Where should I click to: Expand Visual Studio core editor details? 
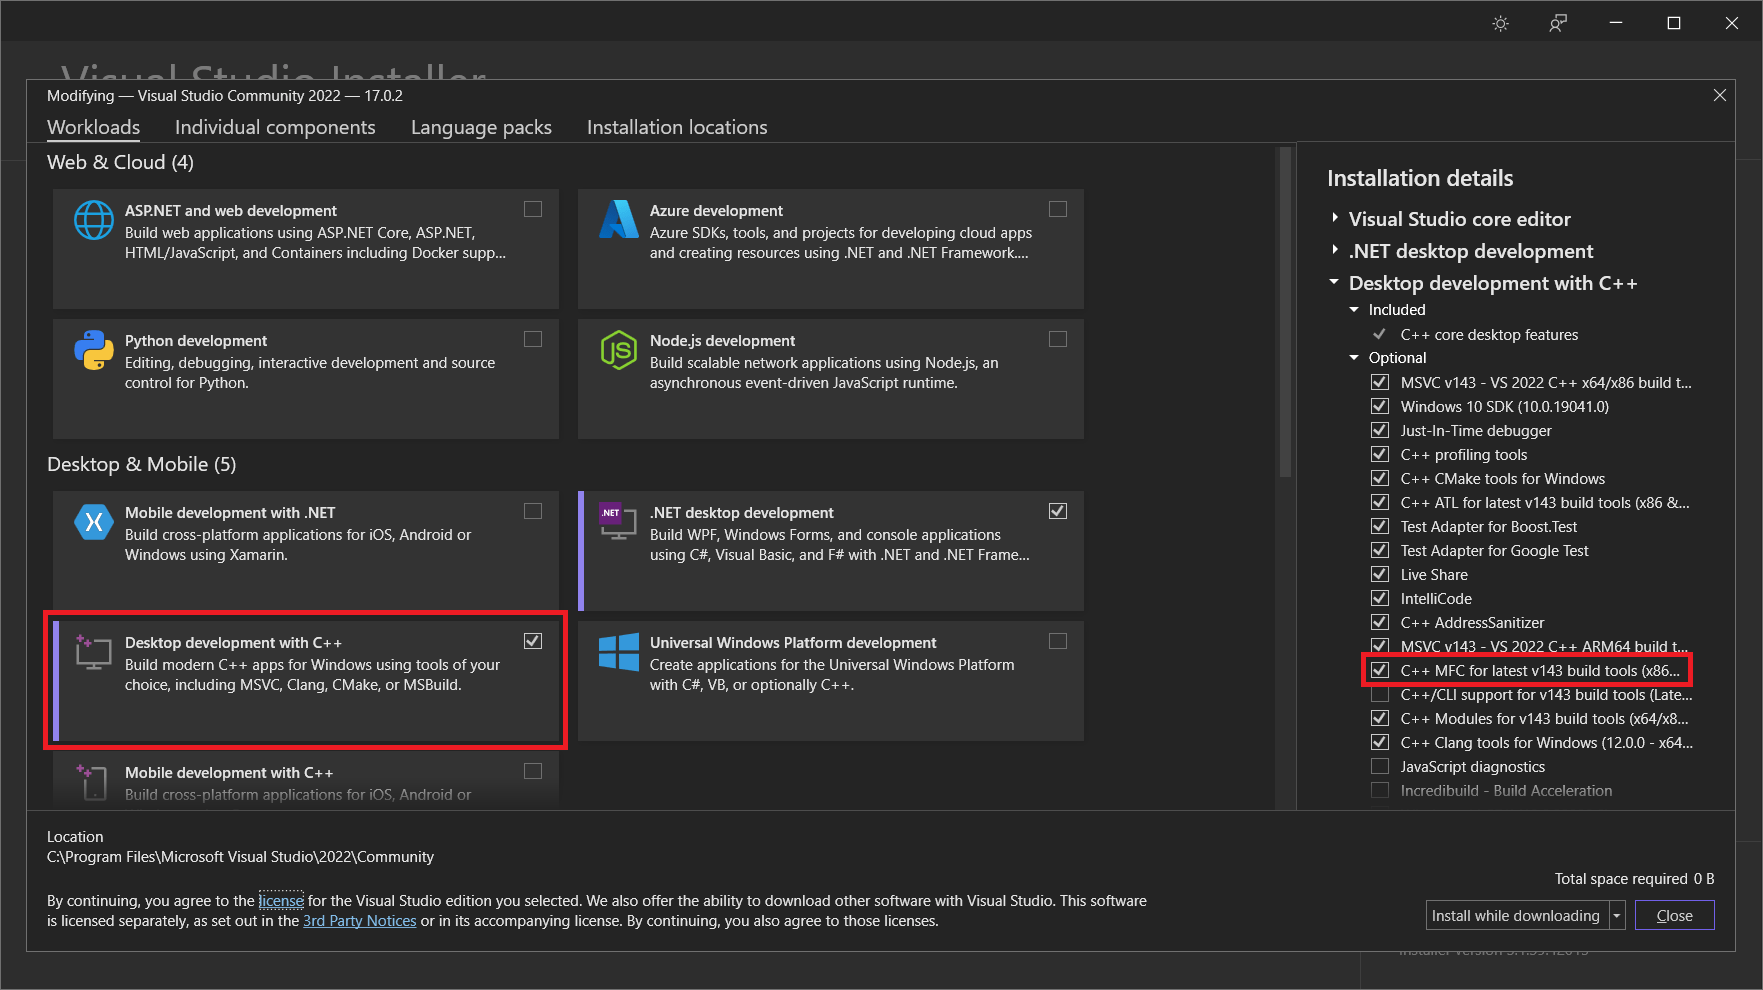click(x=1335, y=218)
